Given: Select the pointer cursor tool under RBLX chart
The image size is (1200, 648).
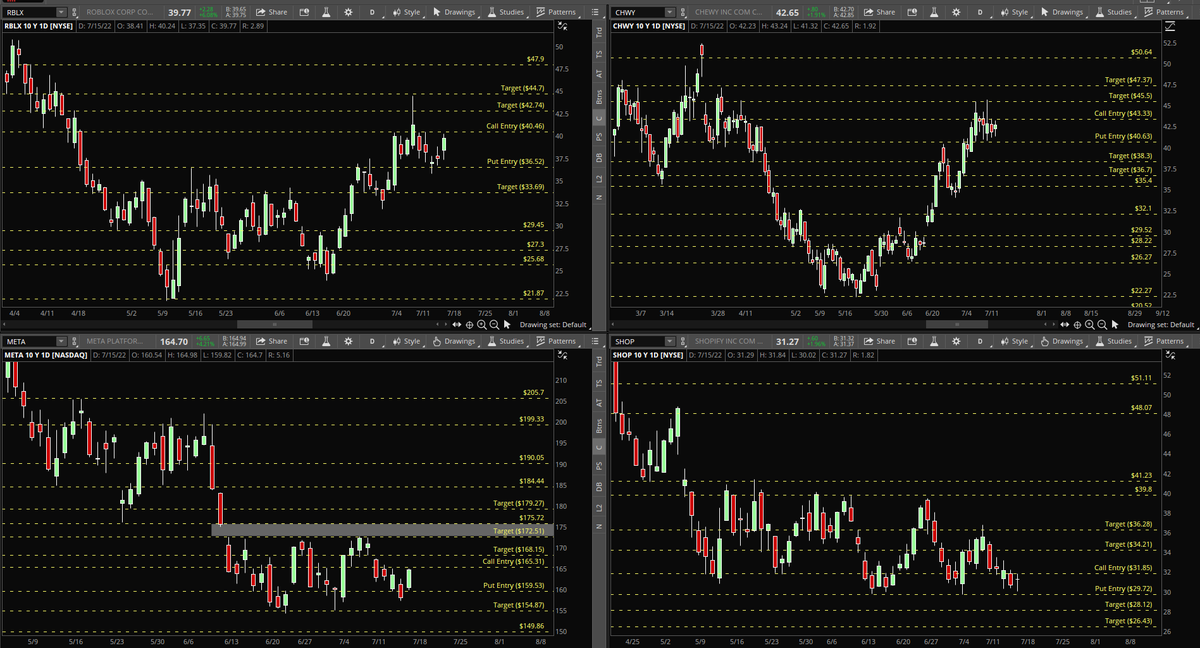Looking at the screenshot, I should 507,325.
